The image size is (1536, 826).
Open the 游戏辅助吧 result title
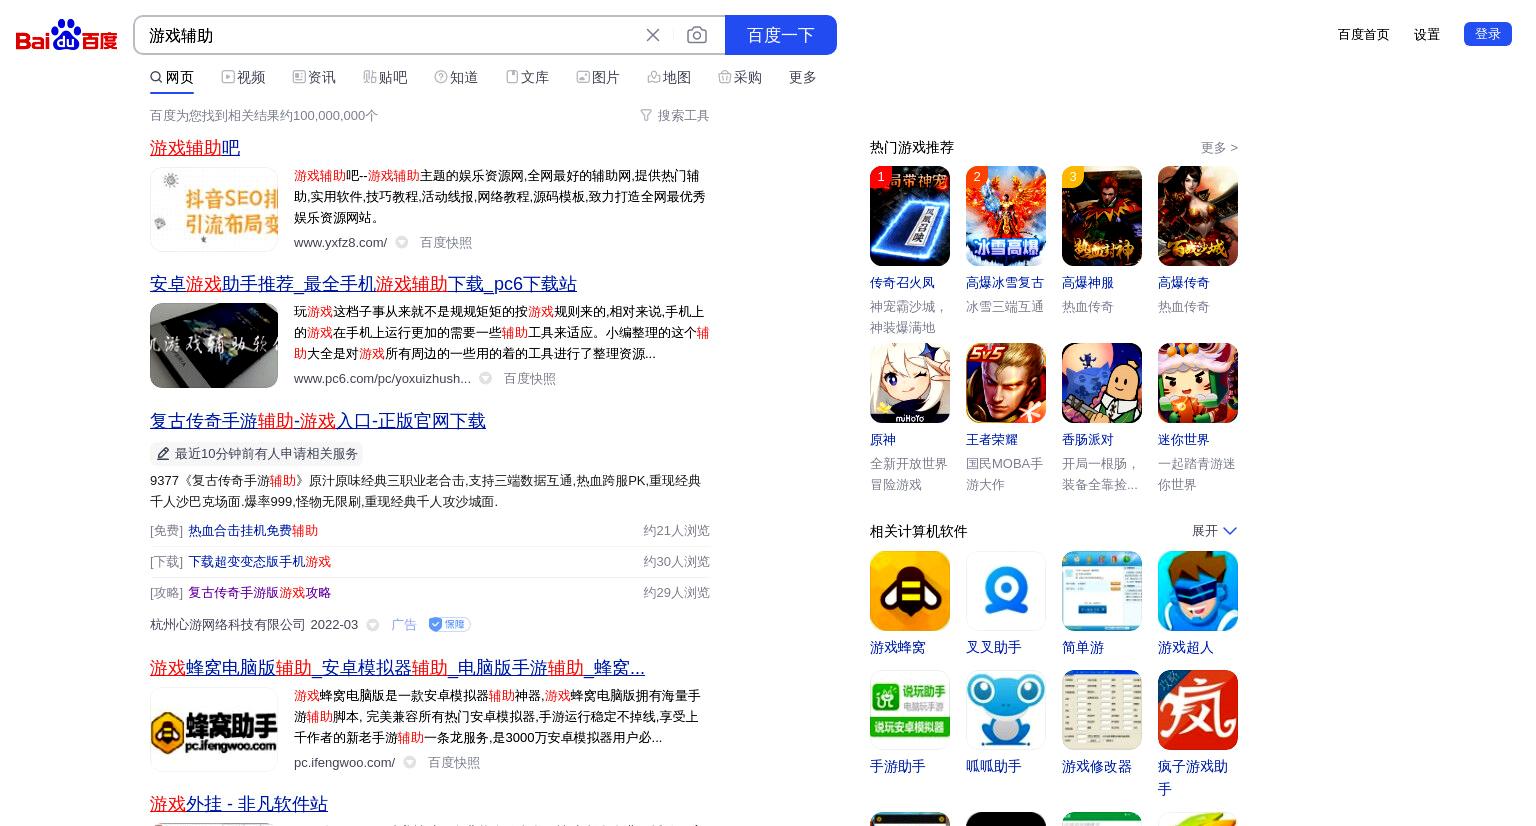pos(195,148)
